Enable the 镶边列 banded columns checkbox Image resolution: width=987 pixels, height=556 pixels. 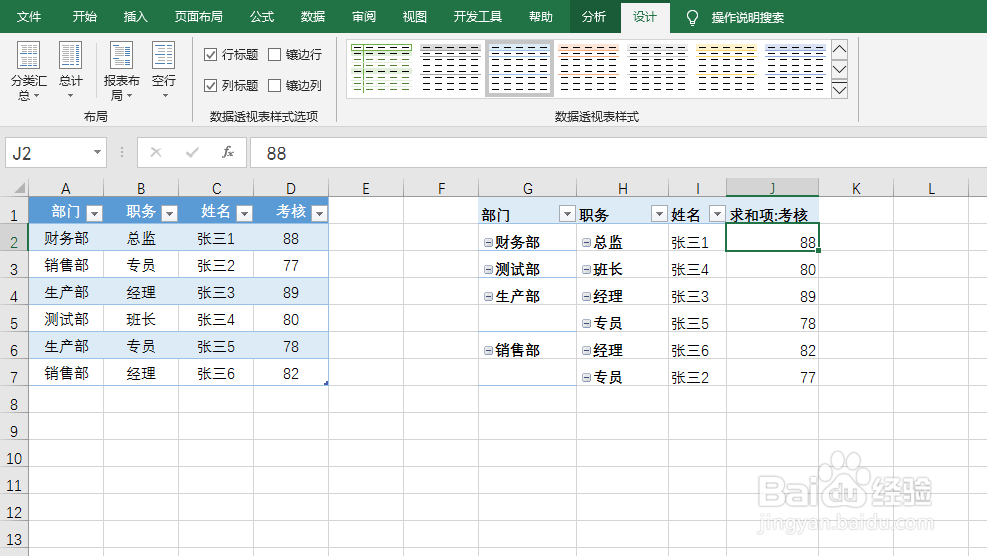click(x=274, y=85)
